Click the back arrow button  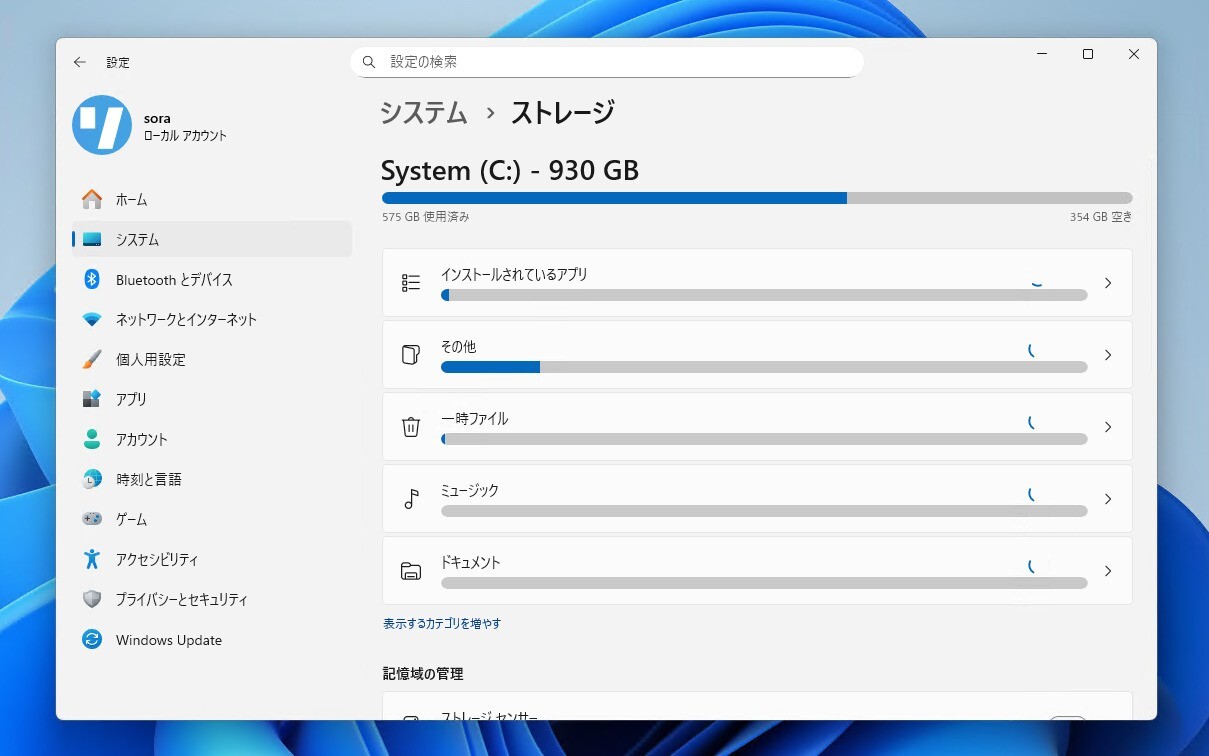(80, 62)
